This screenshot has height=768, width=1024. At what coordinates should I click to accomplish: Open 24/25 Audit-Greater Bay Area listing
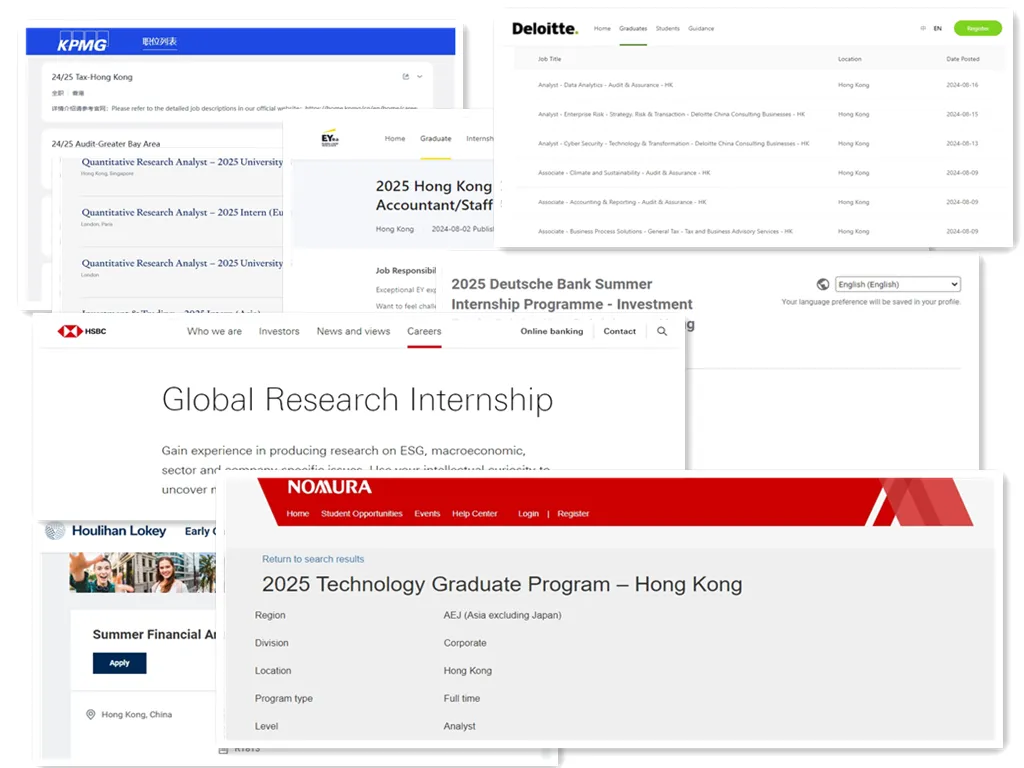106,144
